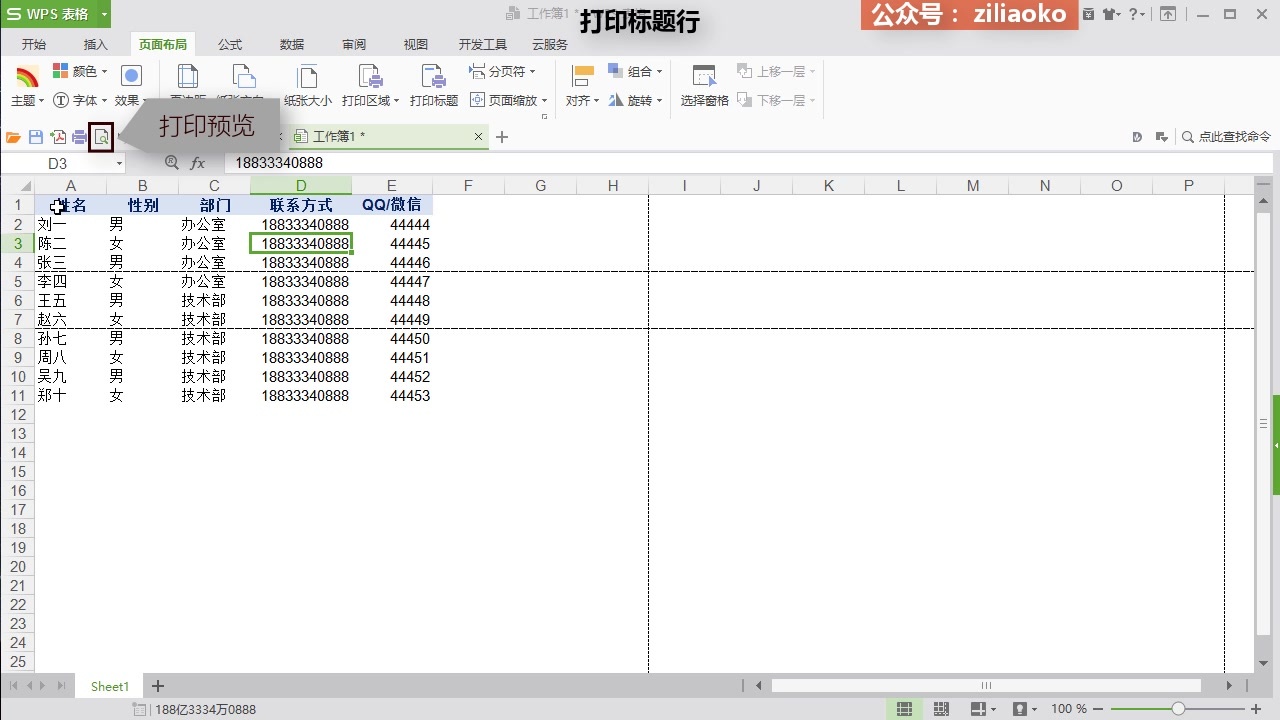The height and width of the screenshot is (720, 1280).
Task: Click 上移一层 bring forward
Action: coord(777,72)
